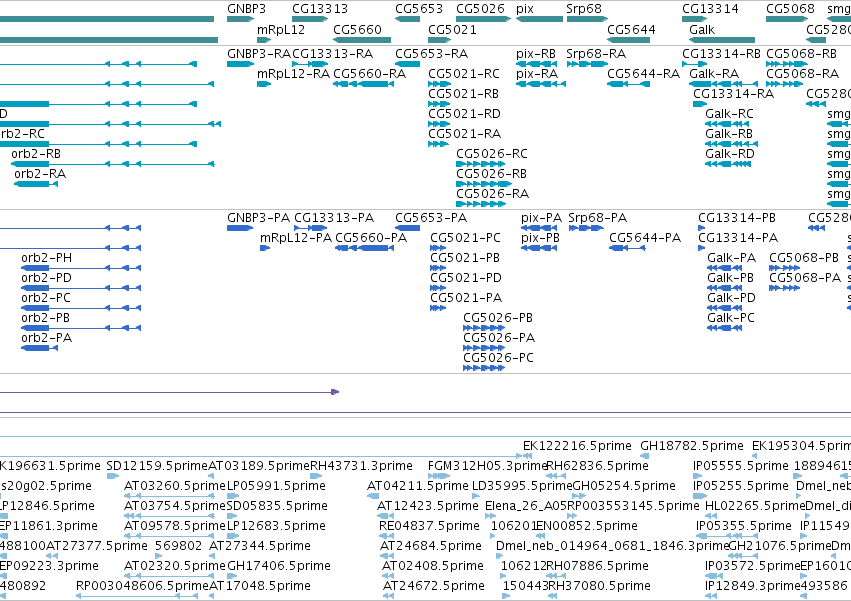This screenshot has height=601, width=851.
Task: Select the CG5068-PB protein label
Action: pos(804,258)
